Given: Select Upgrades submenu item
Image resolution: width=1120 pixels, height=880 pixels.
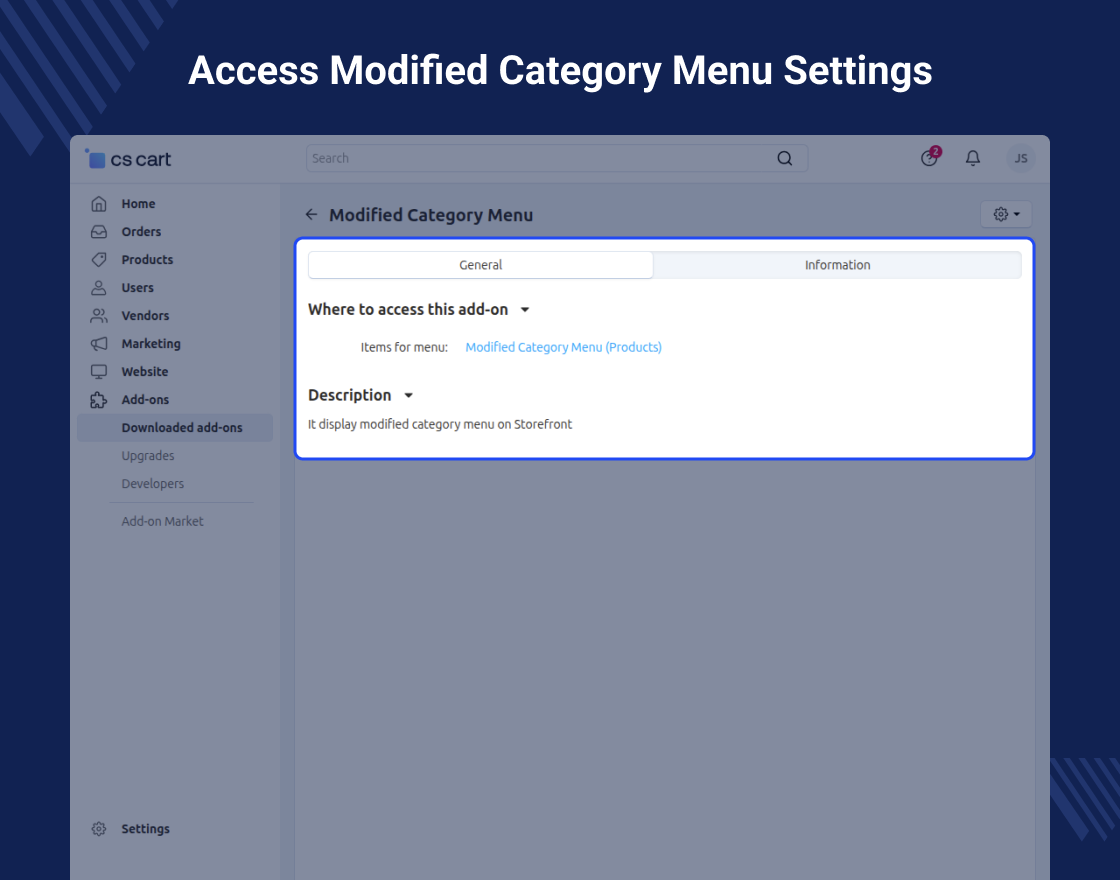Looking at the screenshot, I should coord(148,456).
